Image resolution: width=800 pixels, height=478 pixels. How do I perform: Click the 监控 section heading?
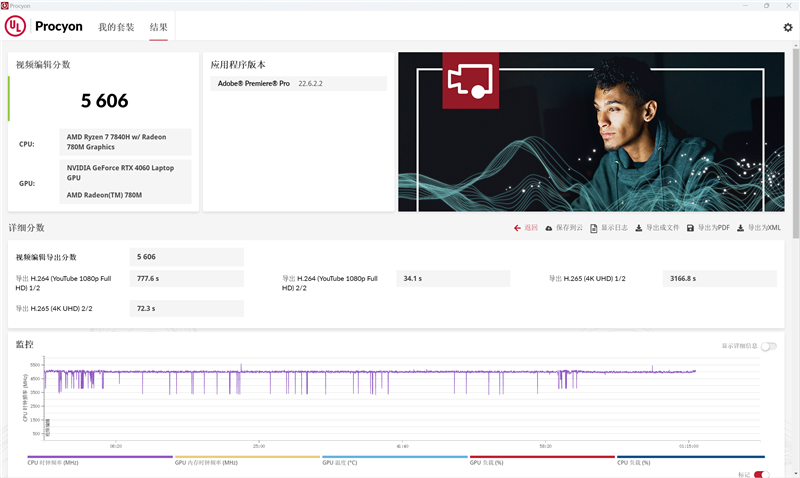(x=24, y=344)
